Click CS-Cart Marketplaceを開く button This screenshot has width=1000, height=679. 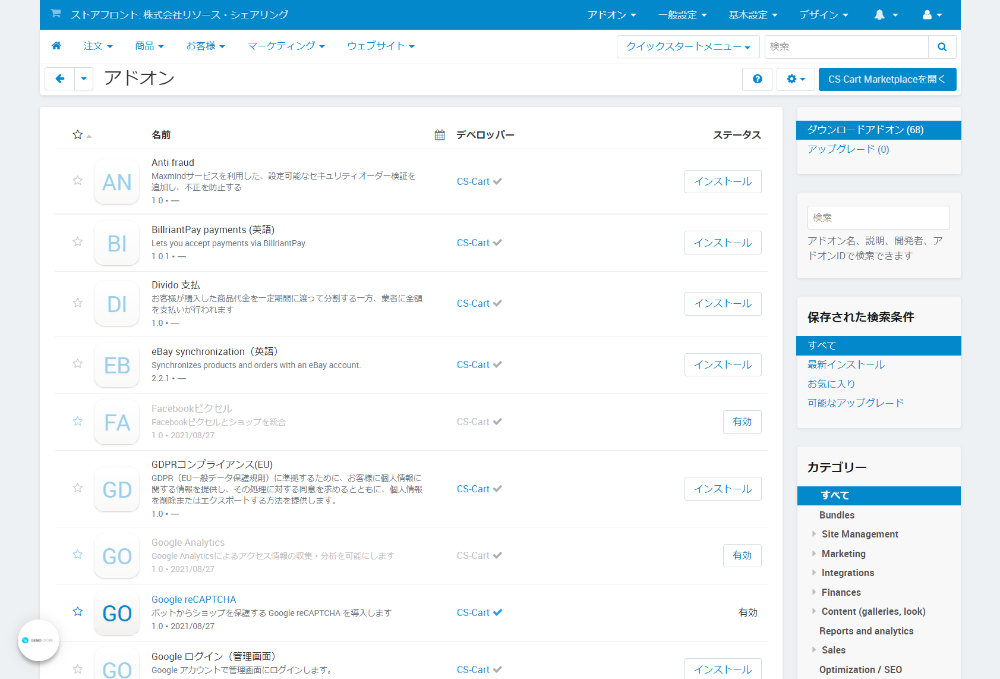point(887,79)
